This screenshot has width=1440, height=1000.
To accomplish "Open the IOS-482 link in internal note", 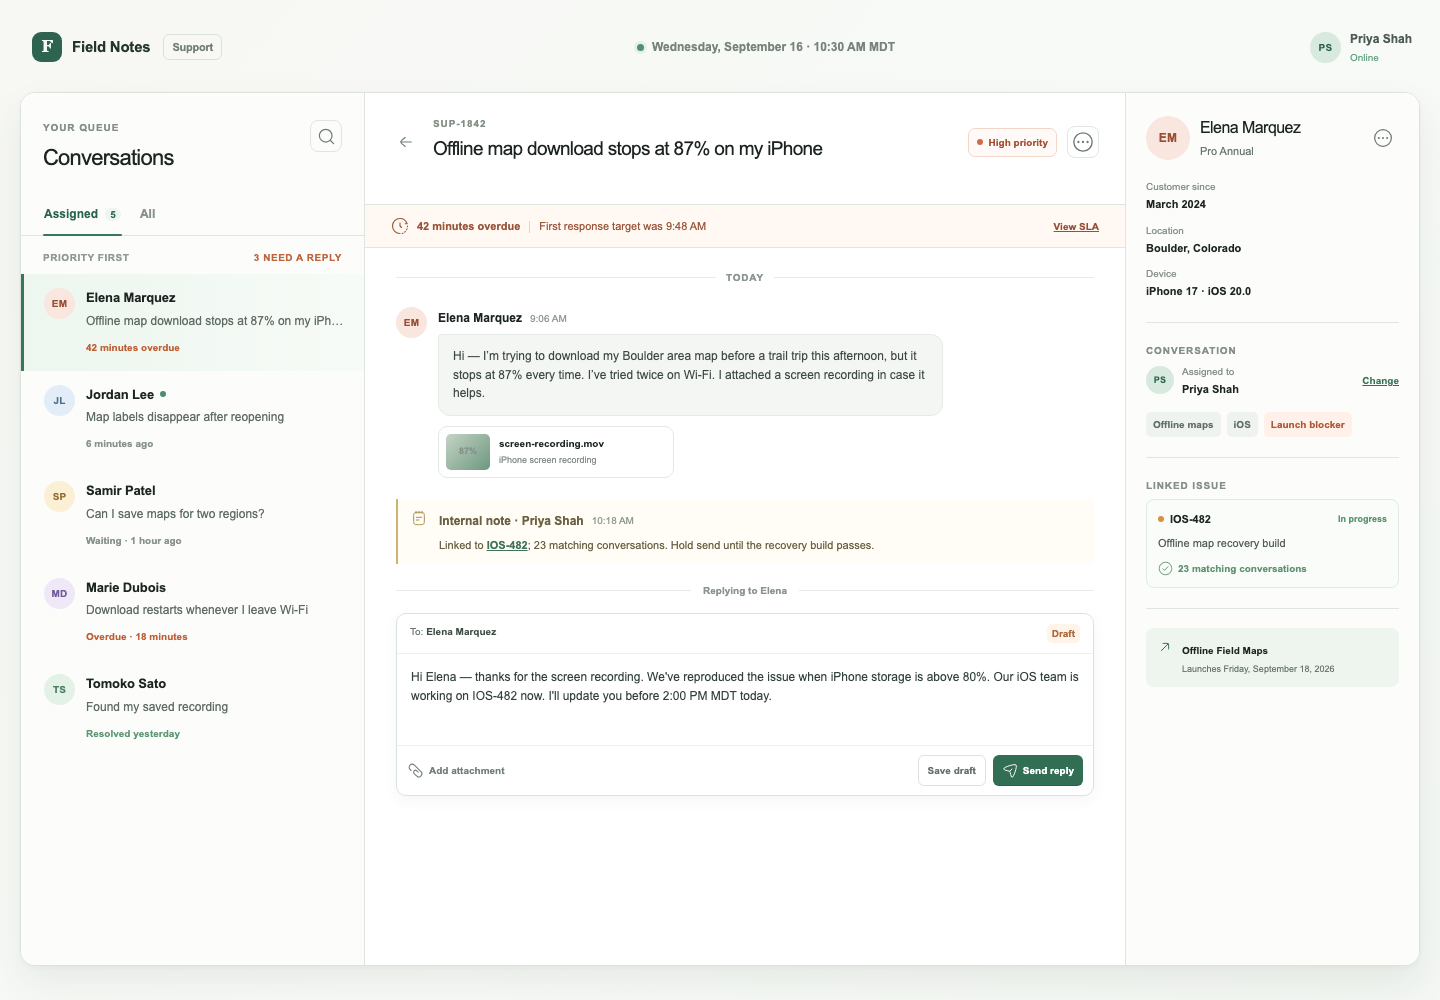I will coord(507,546).
